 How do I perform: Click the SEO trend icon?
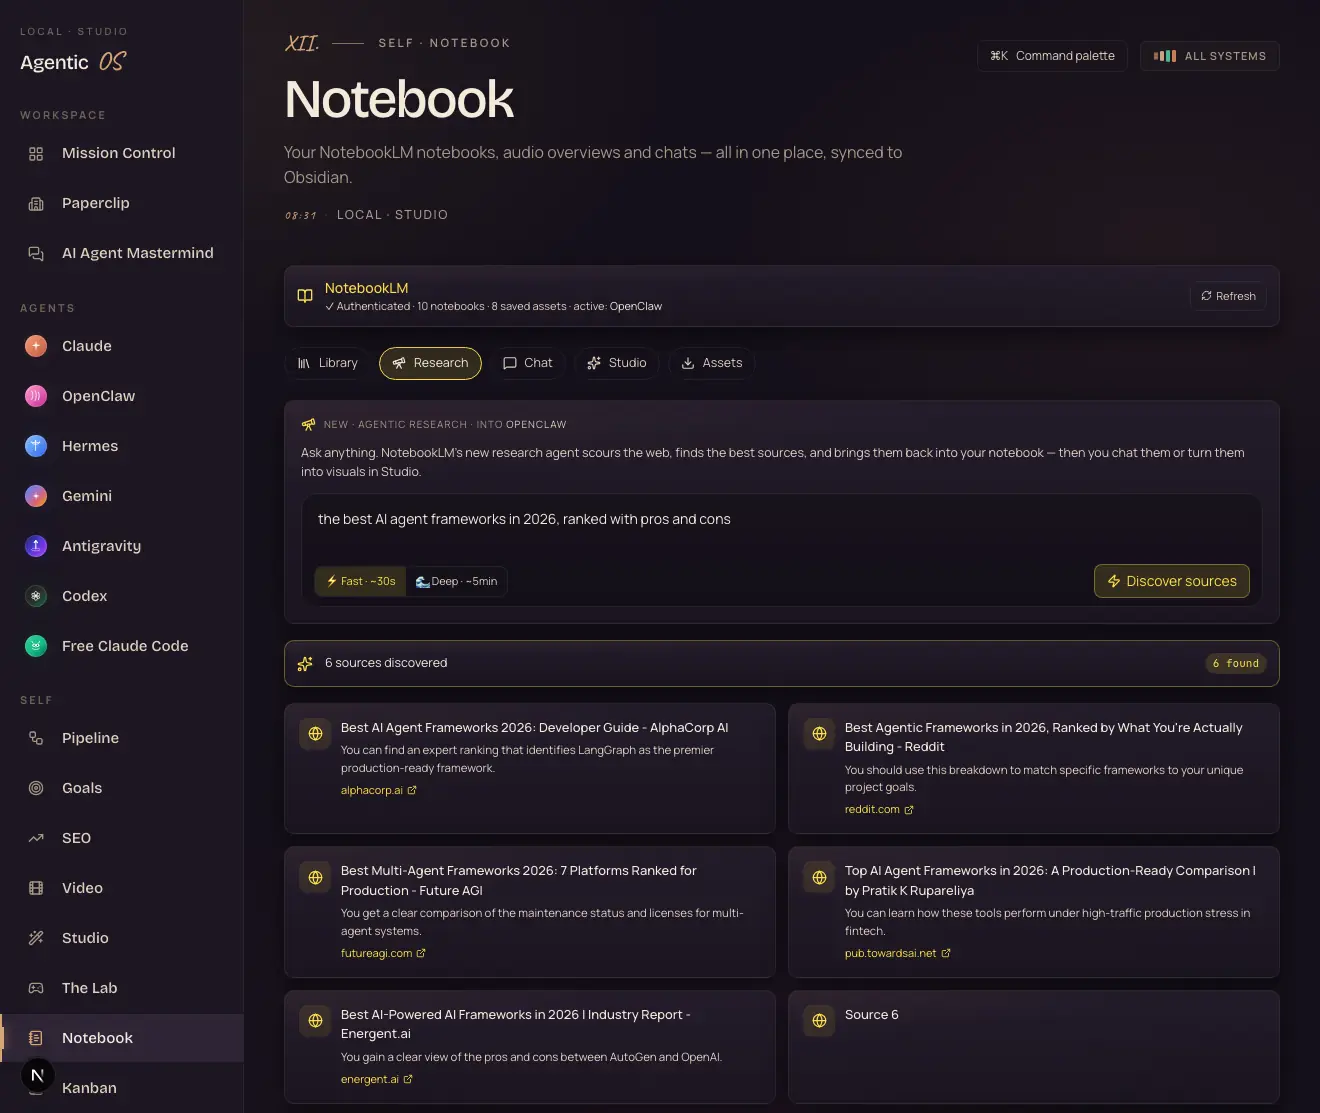pos(36,838)
